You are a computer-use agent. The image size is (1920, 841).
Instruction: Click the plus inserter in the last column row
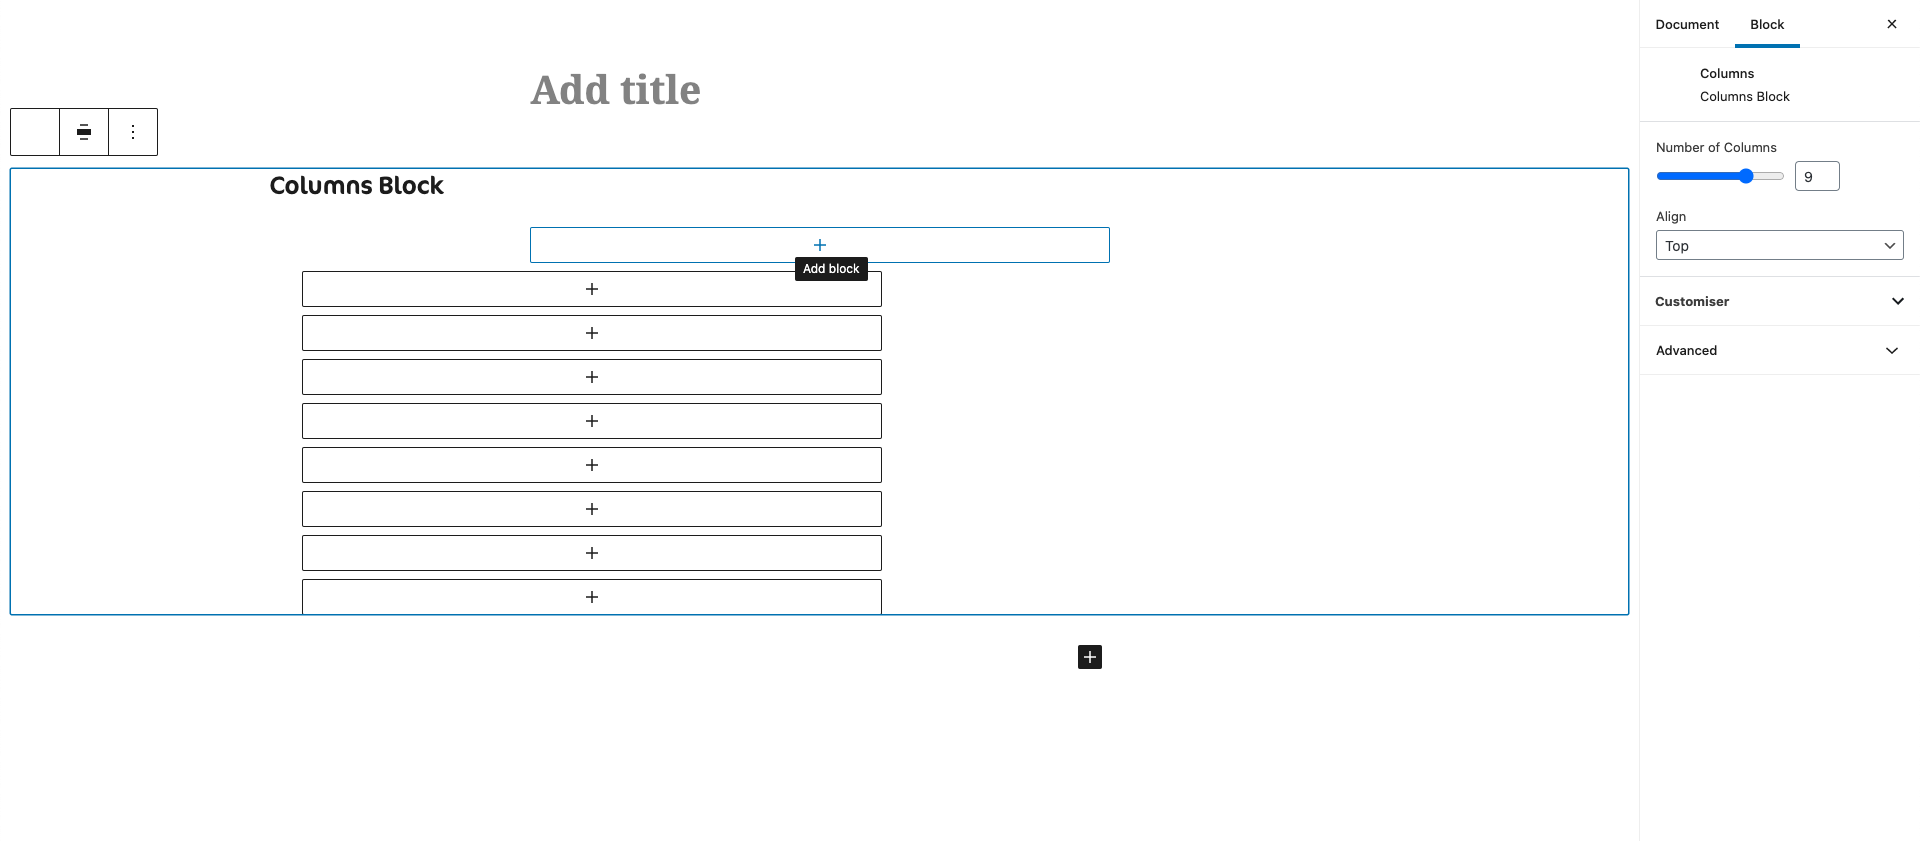coord(592,596)
